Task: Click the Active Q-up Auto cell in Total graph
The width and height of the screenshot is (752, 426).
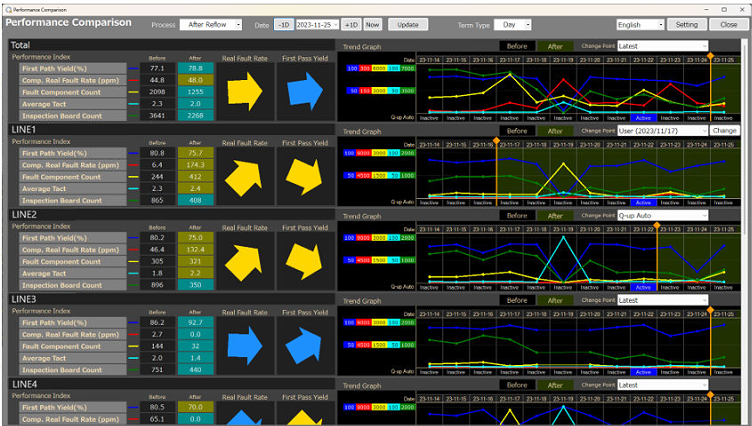Action: 643,118
